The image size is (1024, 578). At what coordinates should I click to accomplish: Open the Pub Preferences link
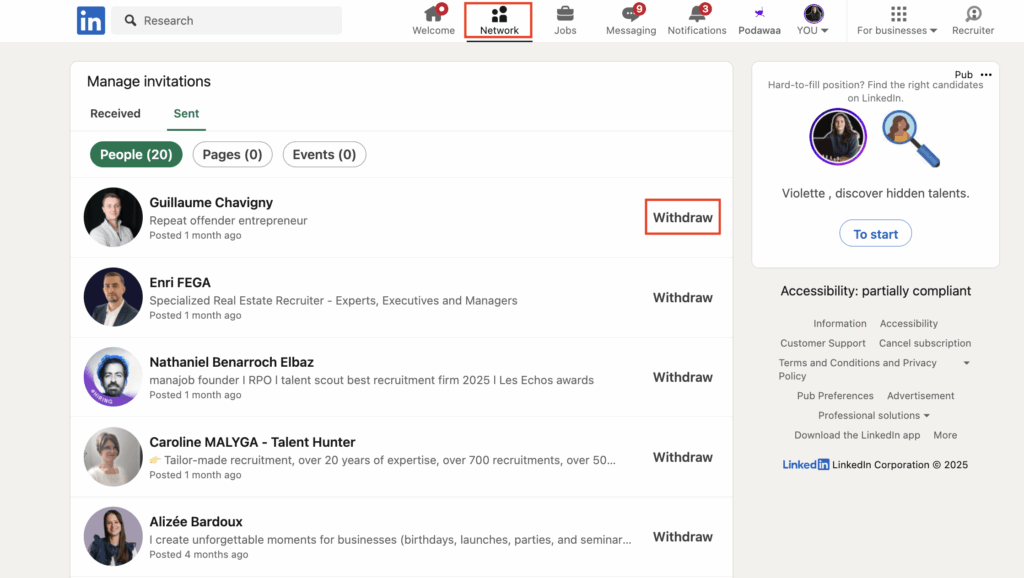[835, 396]
